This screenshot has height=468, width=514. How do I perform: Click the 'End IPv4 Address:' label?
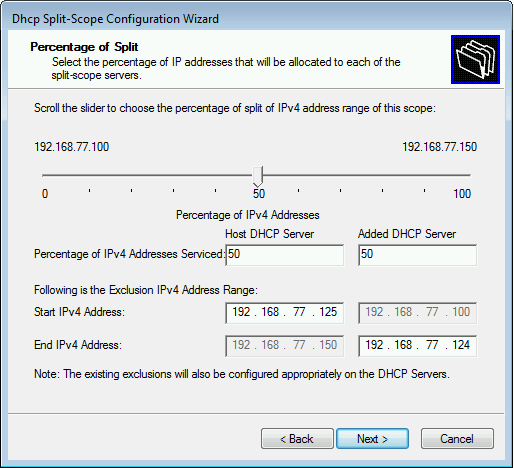click(x=78, y=345)
